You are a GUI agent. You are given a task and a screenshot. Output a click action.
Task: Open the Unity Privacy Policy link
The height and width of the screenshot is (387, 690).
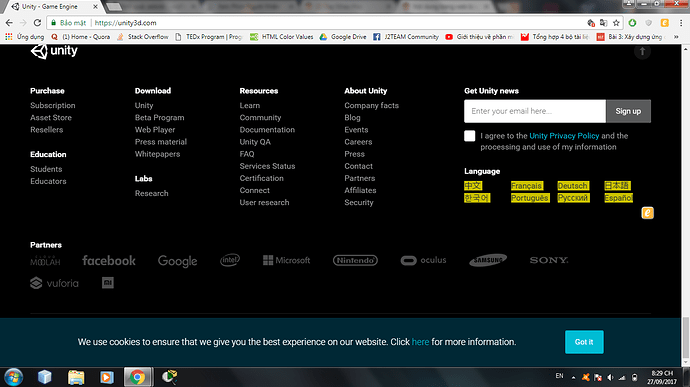tap(564, 136)
